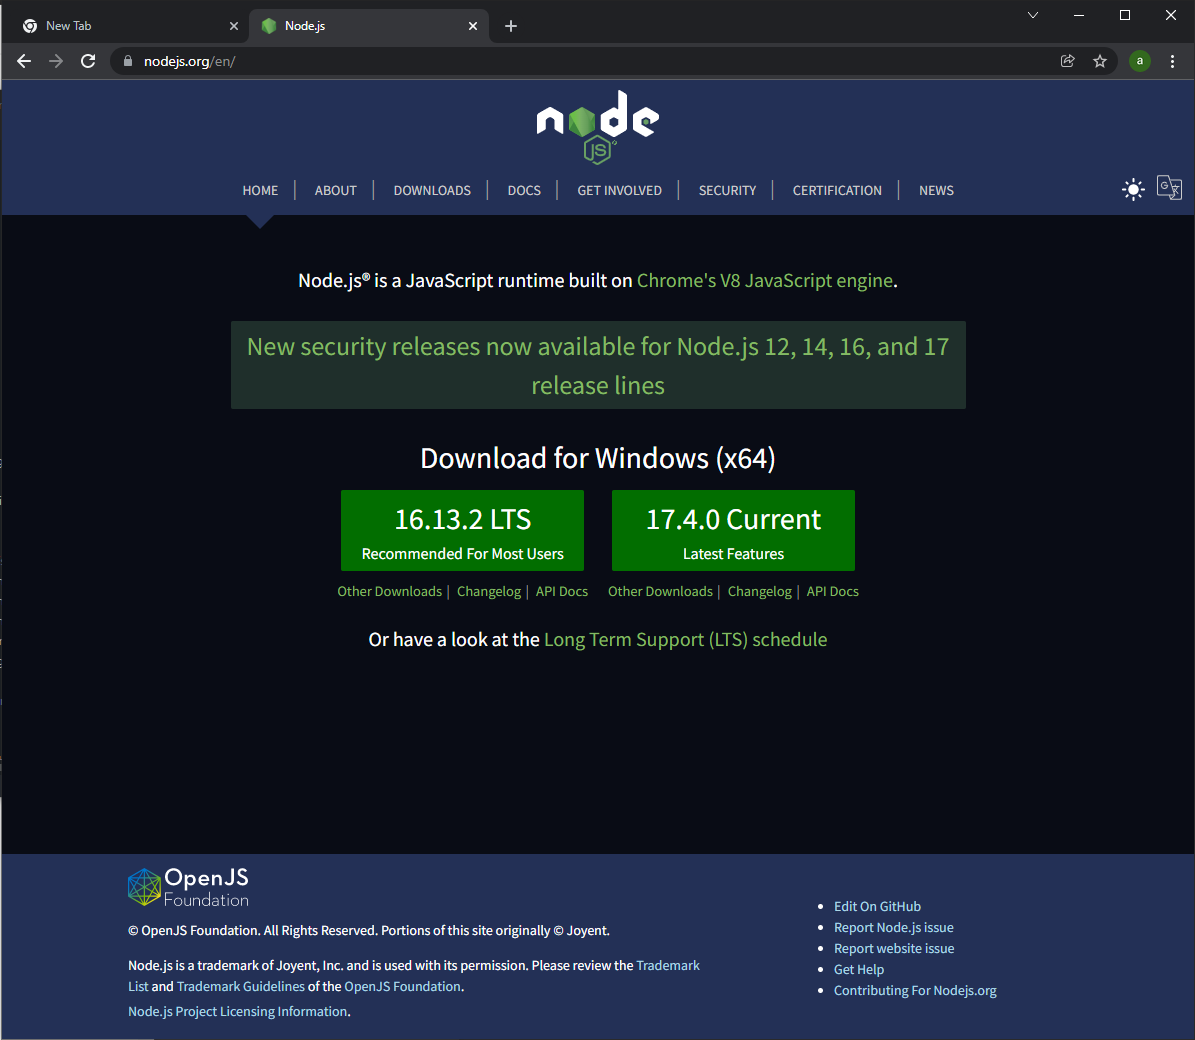
Task: Open the profile avatar 'a'
Action: [1139, 61]
